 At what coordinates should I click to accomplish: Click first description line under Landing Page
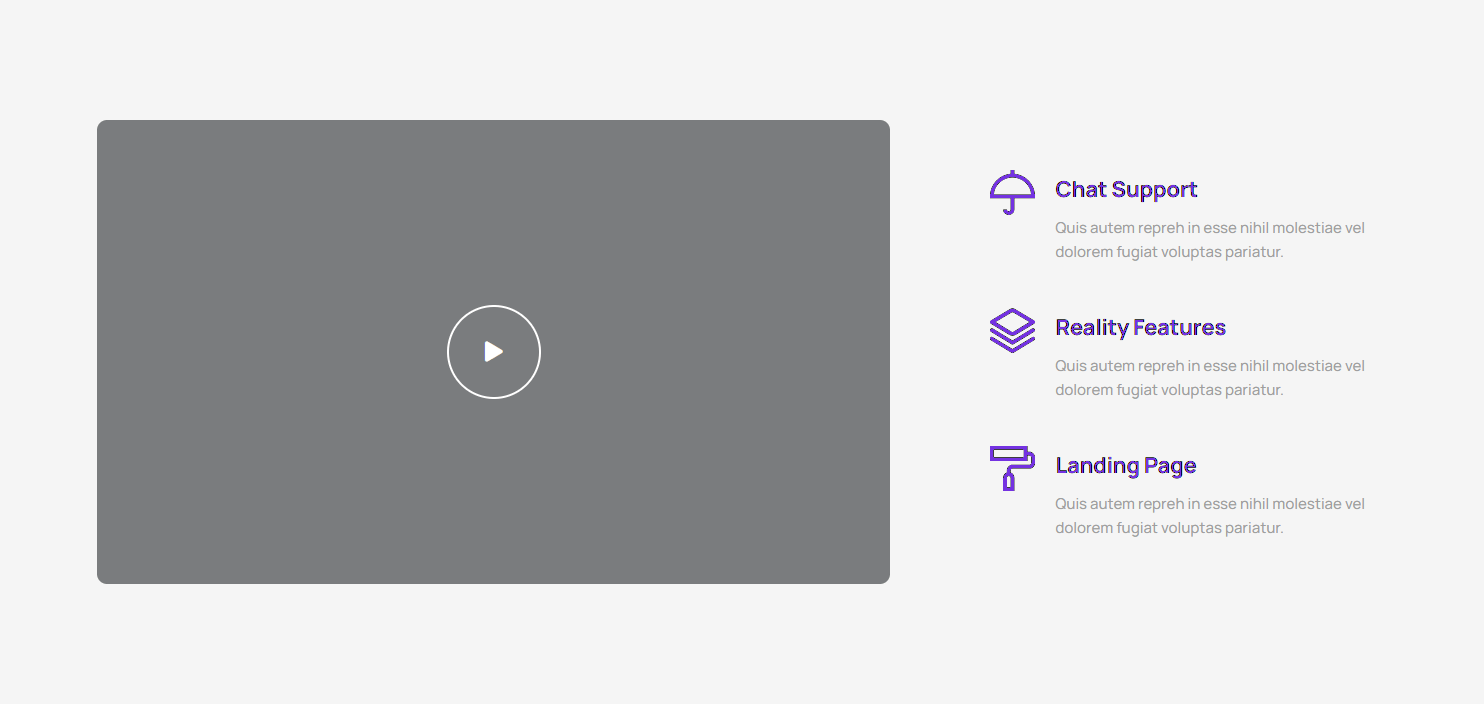pos(1209,504)
